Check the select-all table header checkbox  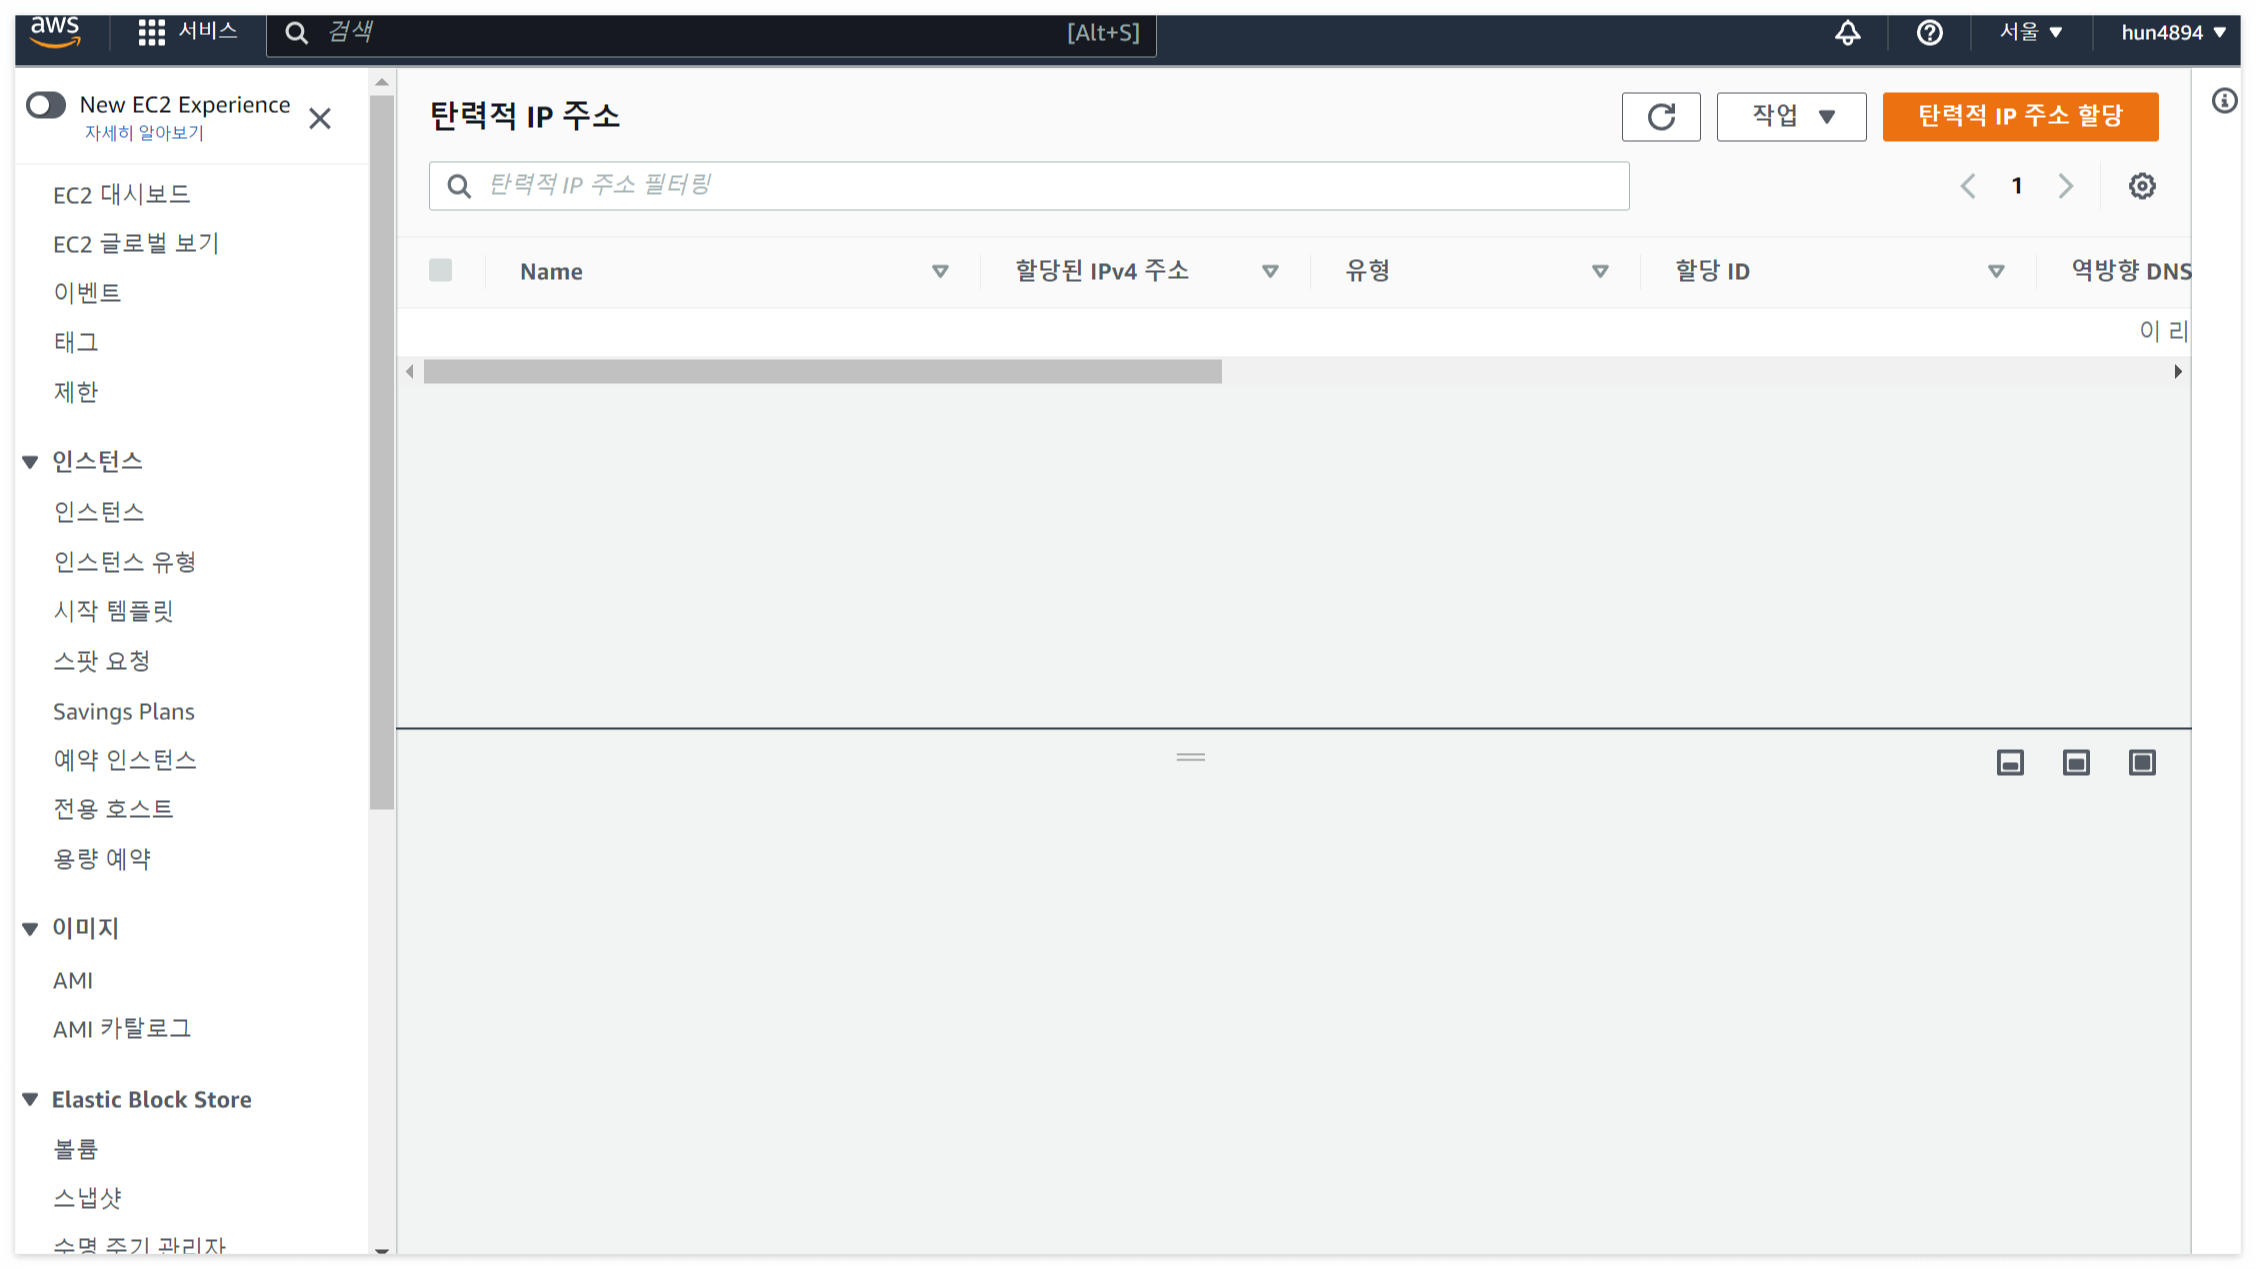pos(440,270)
